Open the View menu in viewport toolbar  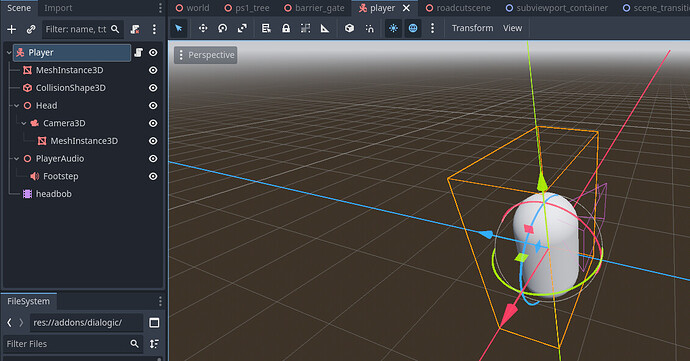(x=513, y=28)
